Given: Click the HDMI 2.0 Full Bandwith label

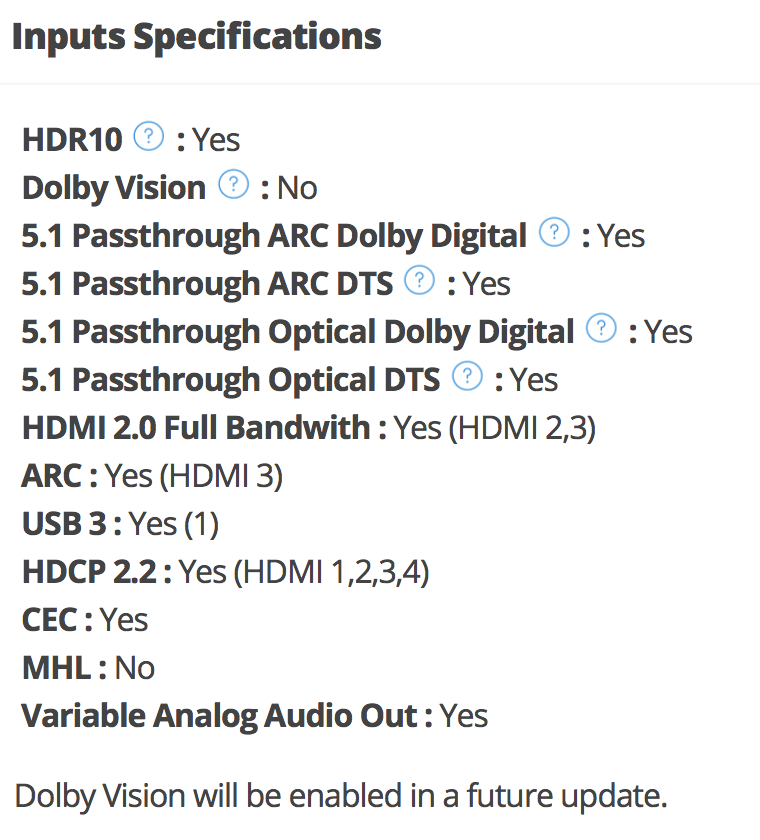Looking at the screenshot, I should [x=196, y=428].
